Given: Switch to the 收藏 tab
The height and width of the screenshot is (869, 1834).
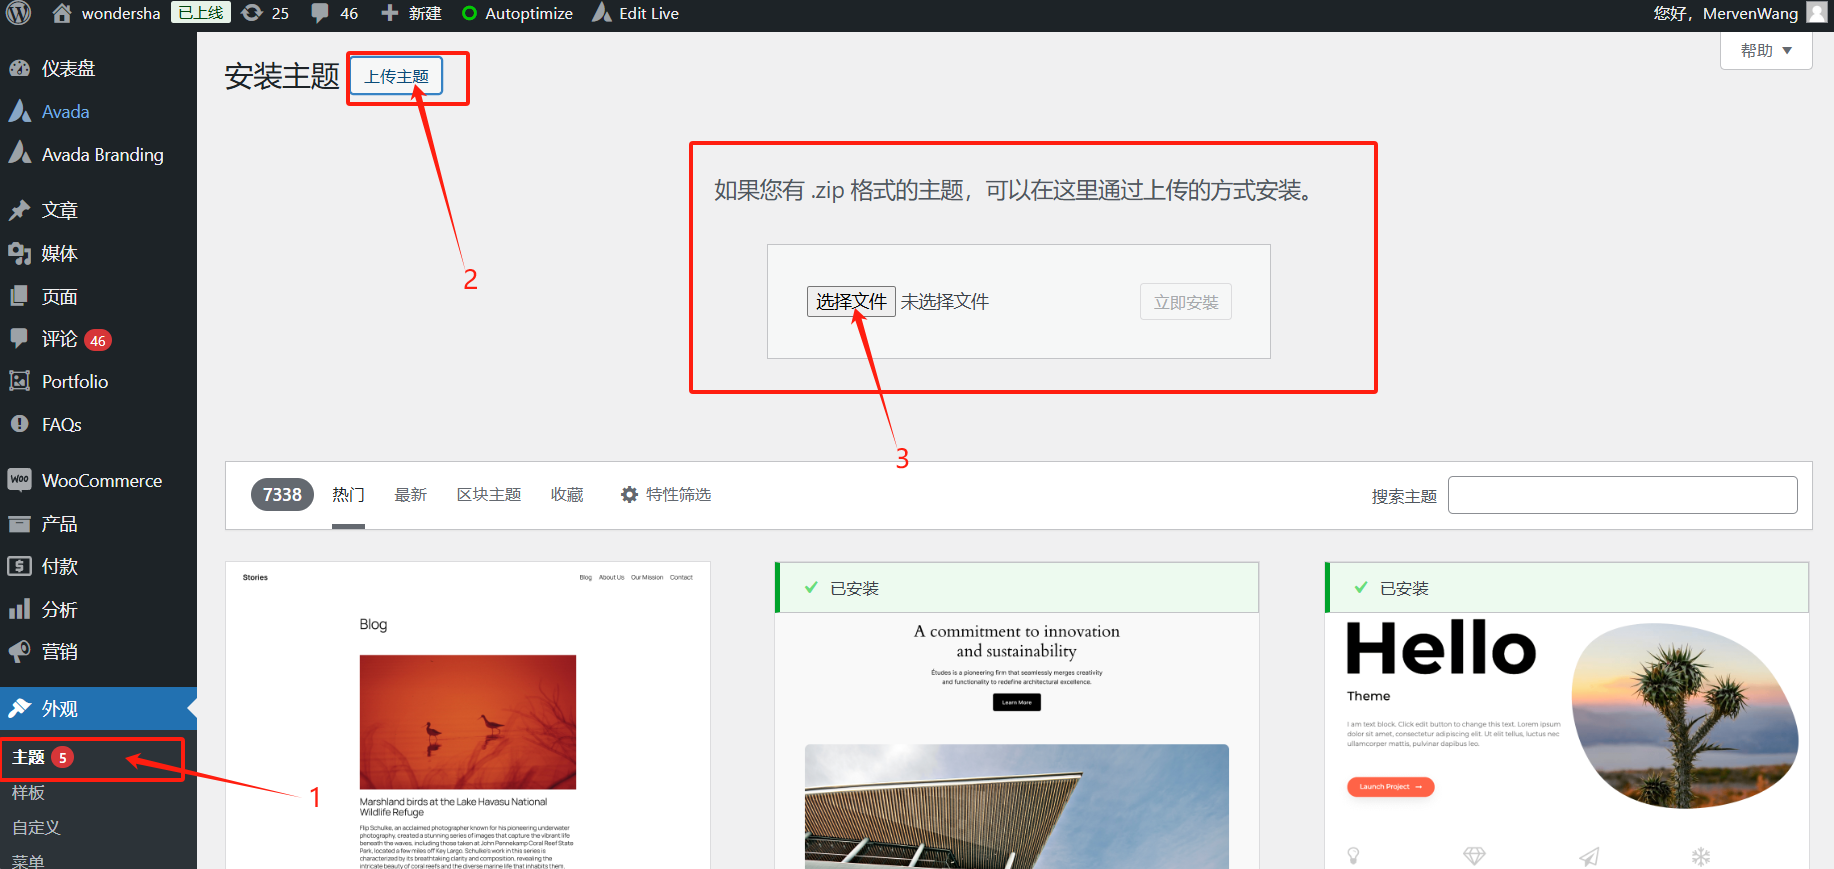Looking at the screenshot, I should [567, 494].
